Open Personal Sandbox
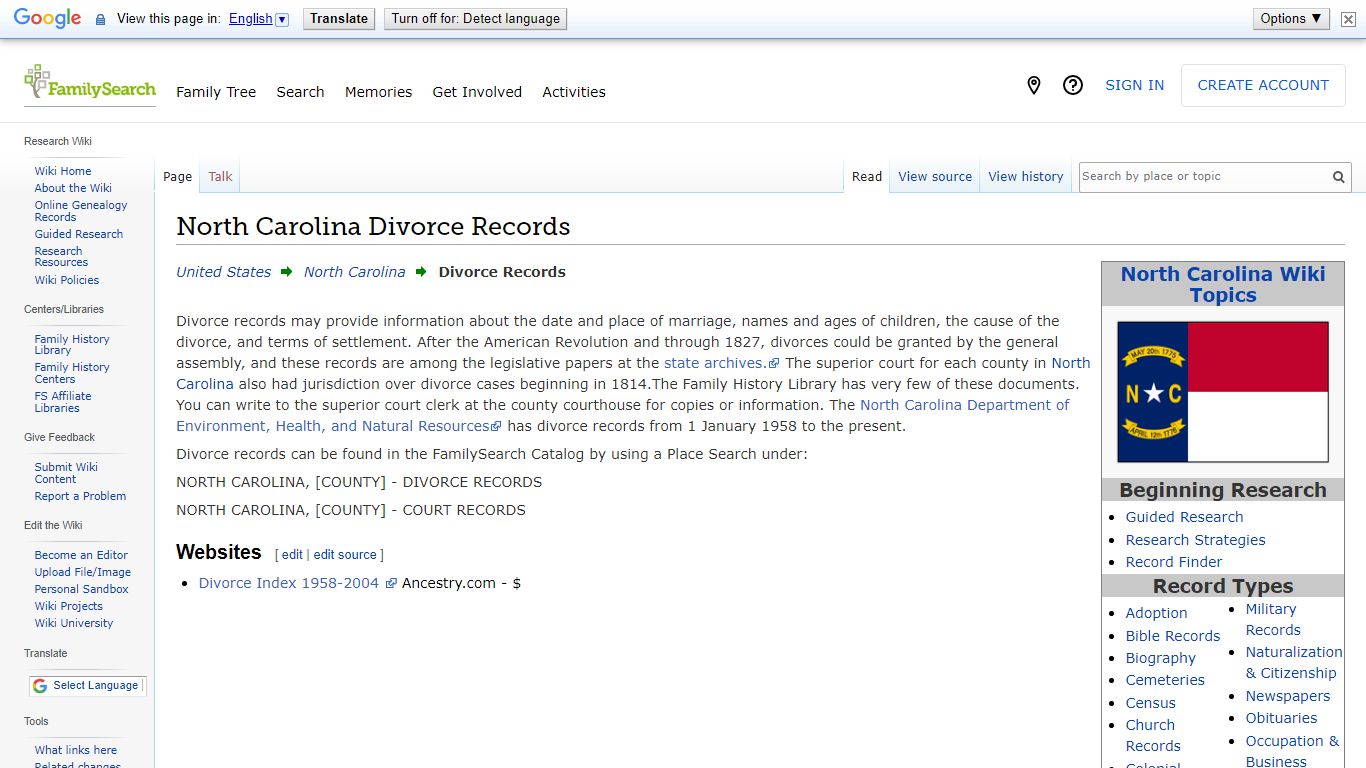The height and width of the screenshot is (768, 1366). pyautogui.click(x=82, y=589)
